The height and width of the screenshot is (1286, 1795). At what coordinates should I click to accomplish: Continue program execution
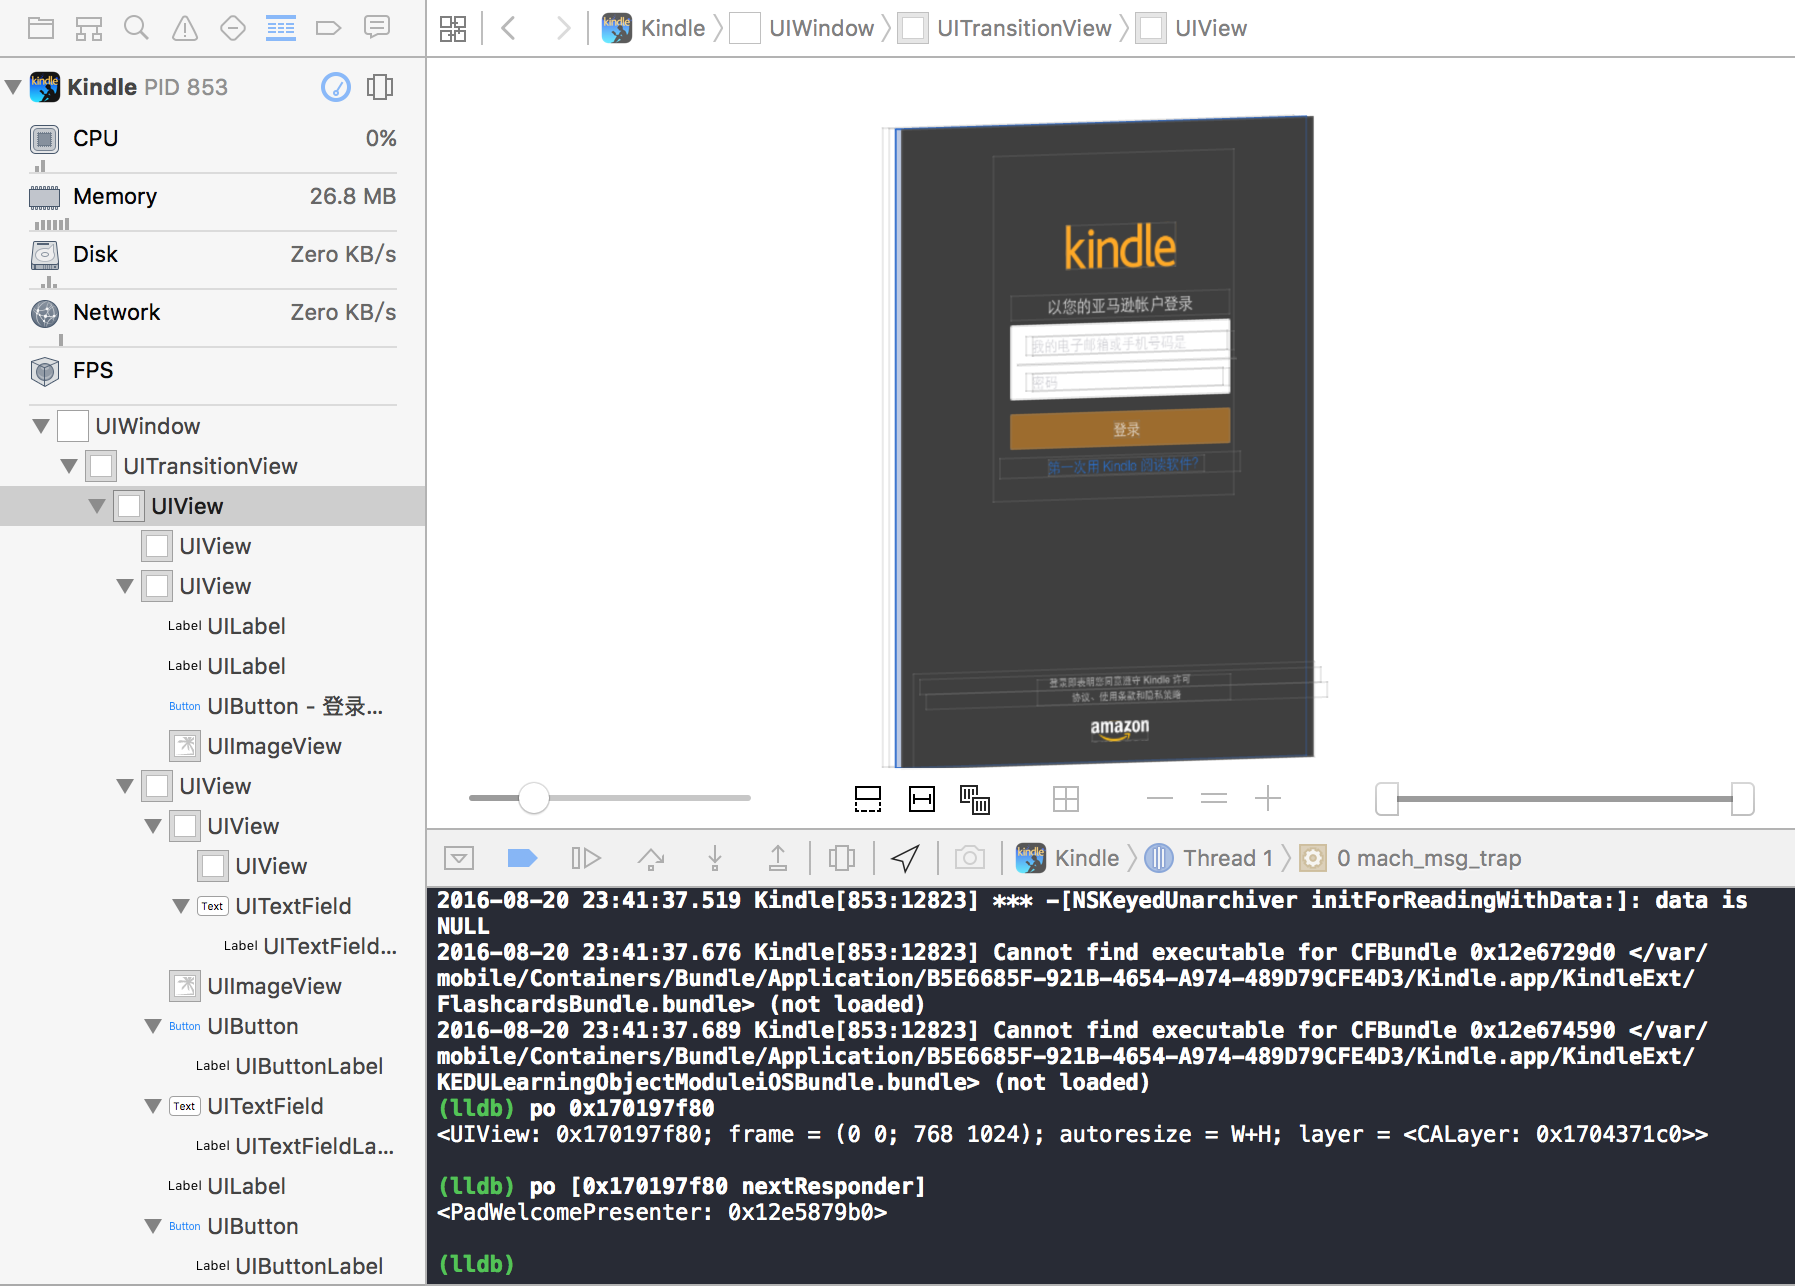pos(586,858)
